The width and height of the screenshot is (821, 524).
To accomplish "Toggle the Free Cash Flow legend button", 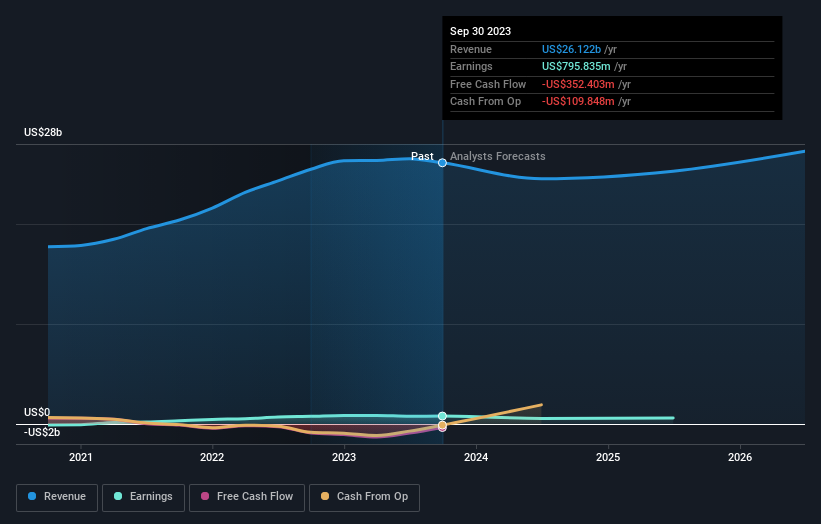I will (247, 497).
